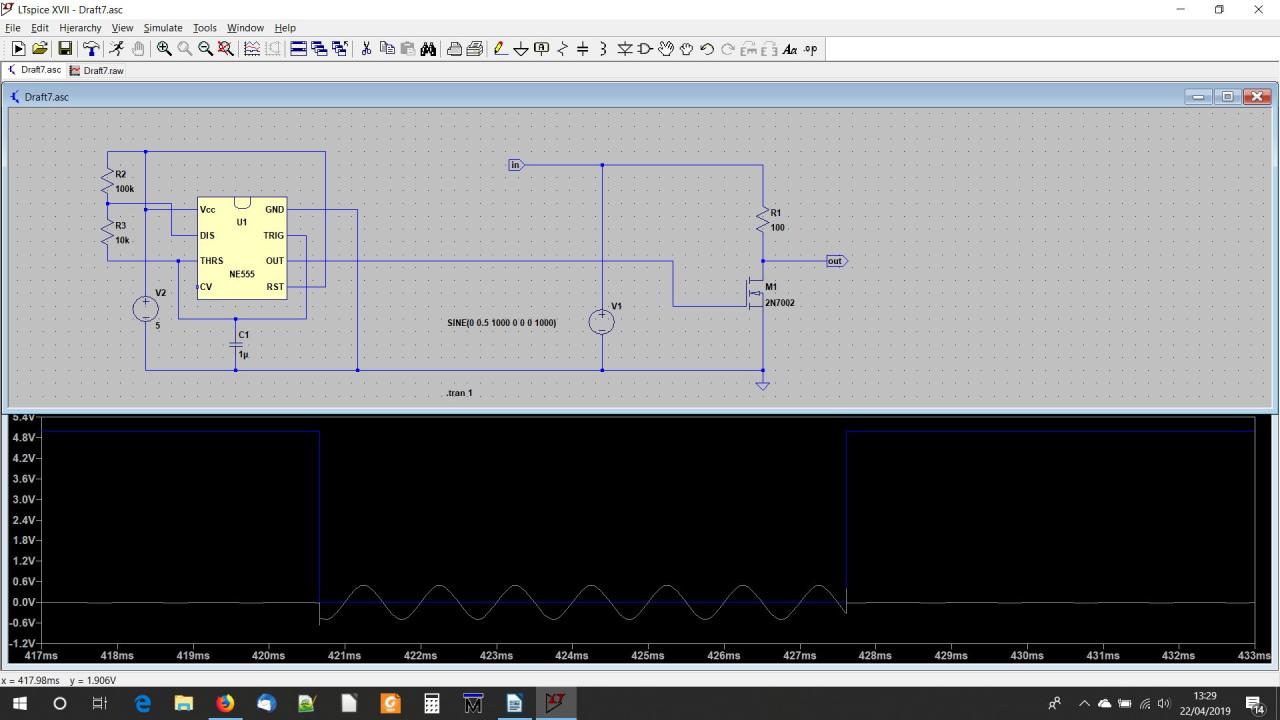Open the Simulate menu
1280x720 pixels.
[x=162, y=28]
